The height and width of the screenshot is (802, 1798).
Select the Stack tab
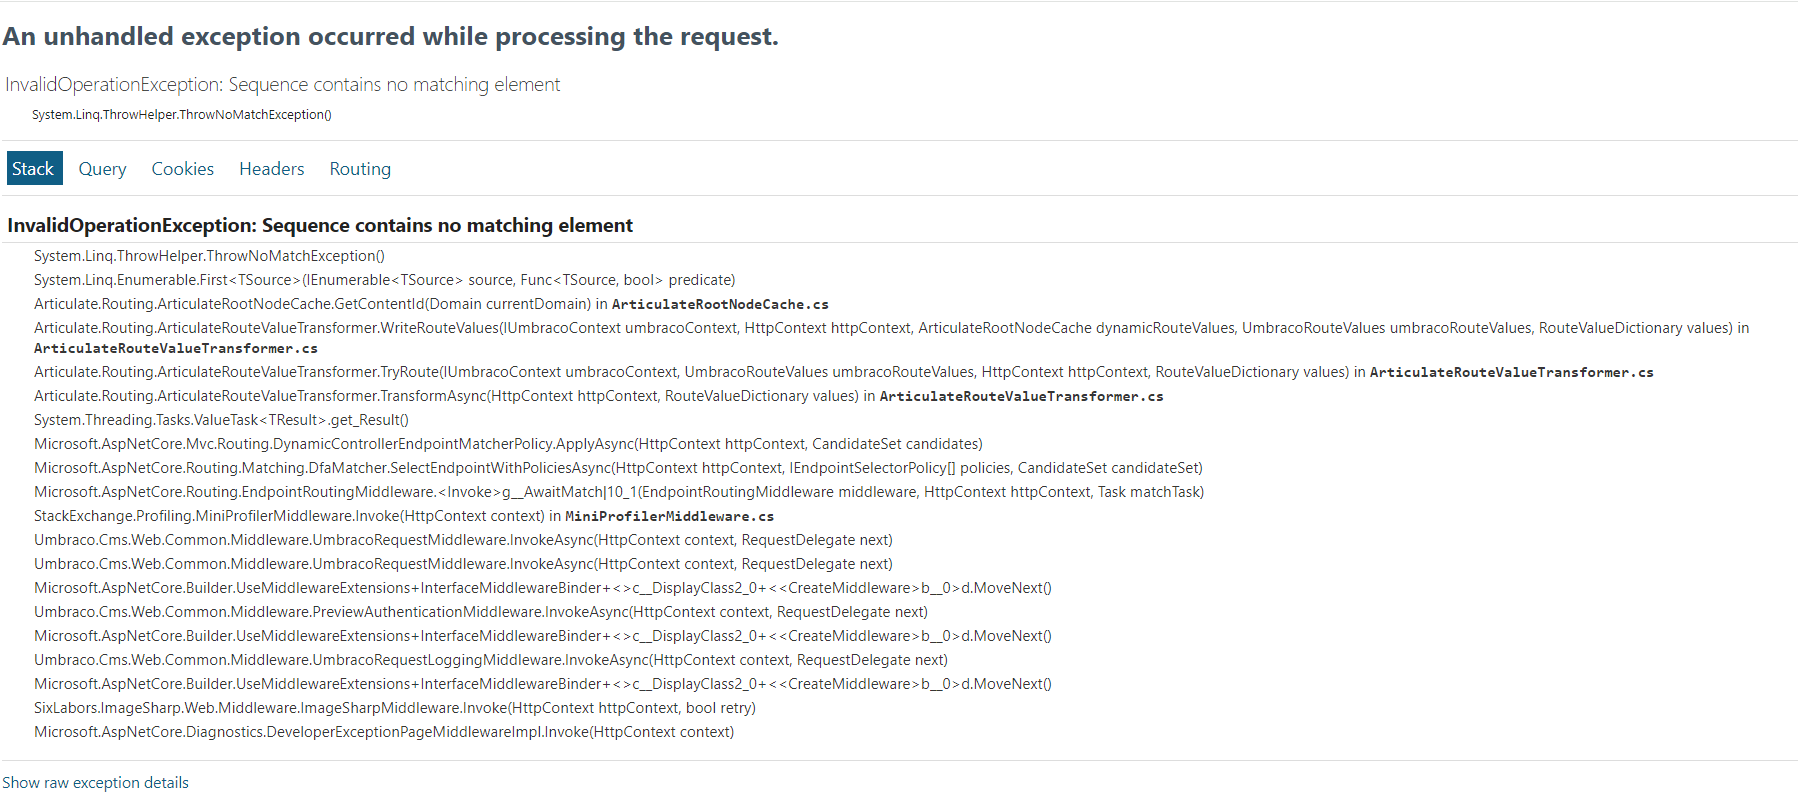[x=34, y=168]
